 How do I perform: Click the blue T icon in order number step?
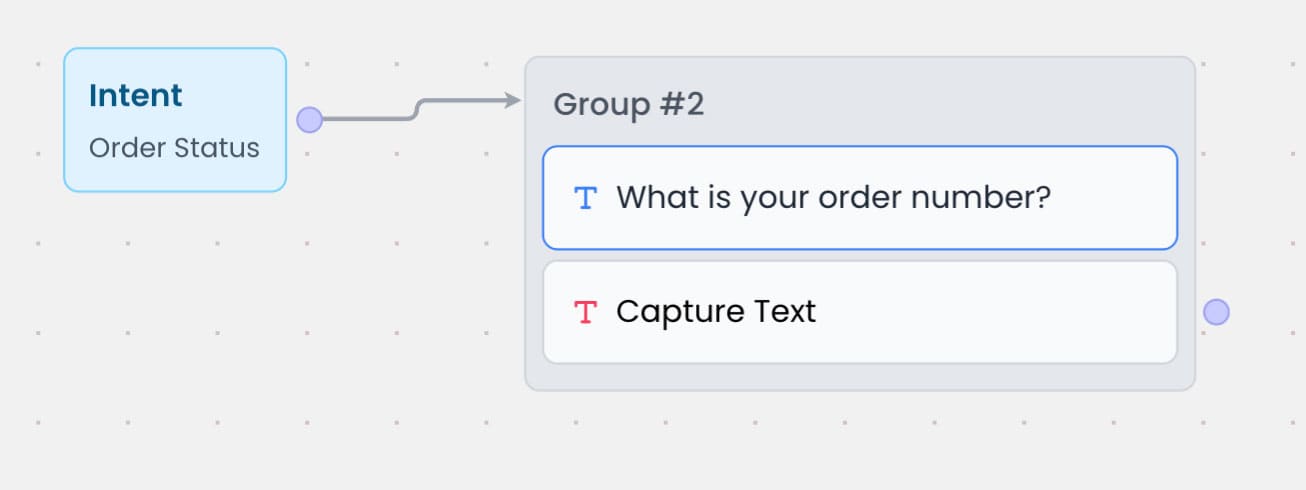(585, 198)
